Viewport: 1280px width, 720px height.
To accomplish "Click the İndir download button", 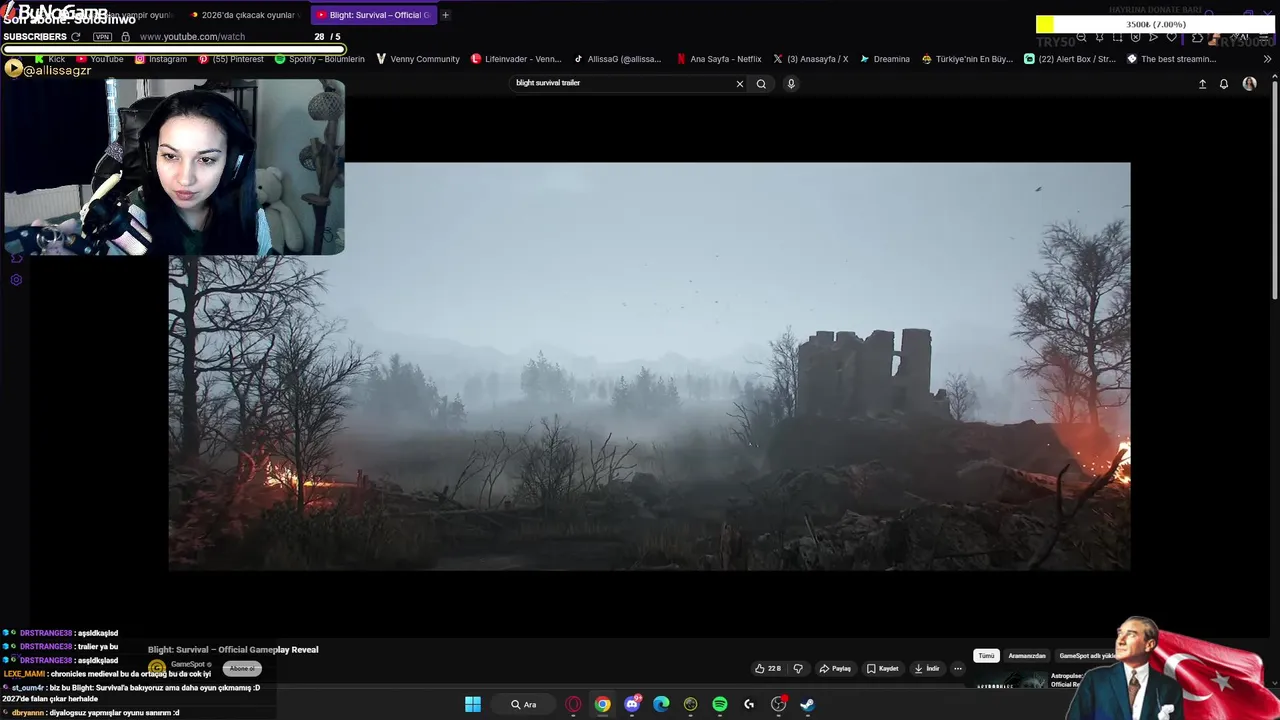I will click(x=927, y=668).
